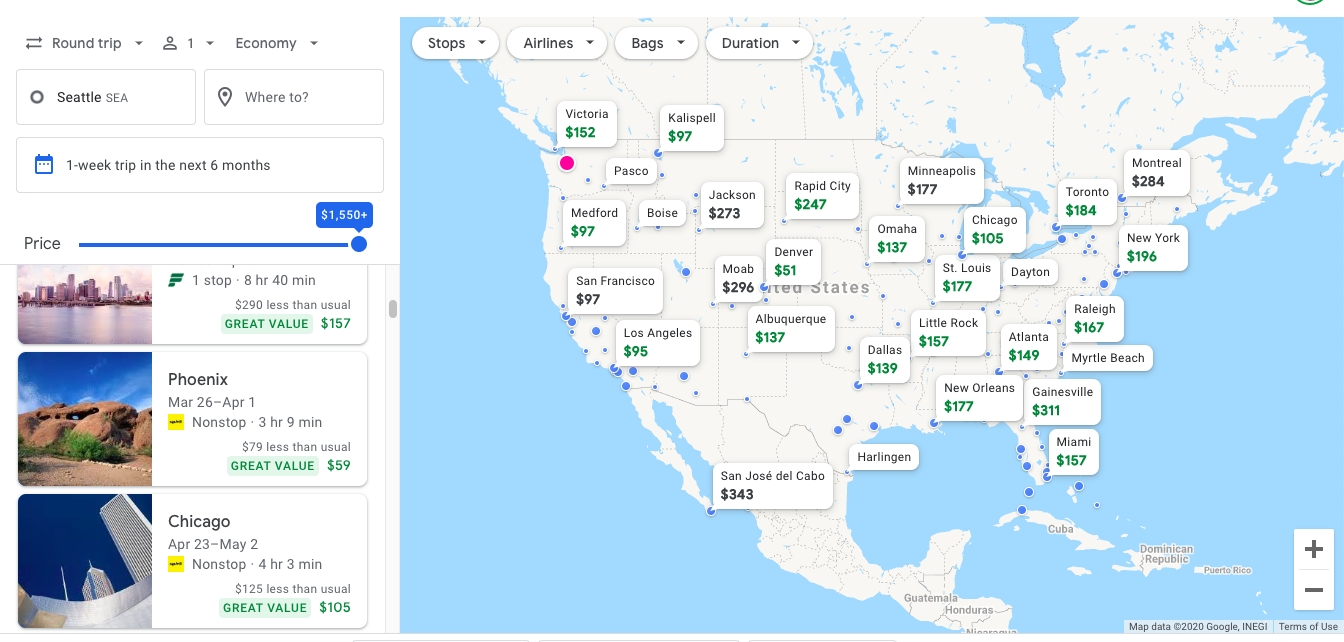Click the St. Louis $177 map label

coord(967,277)
